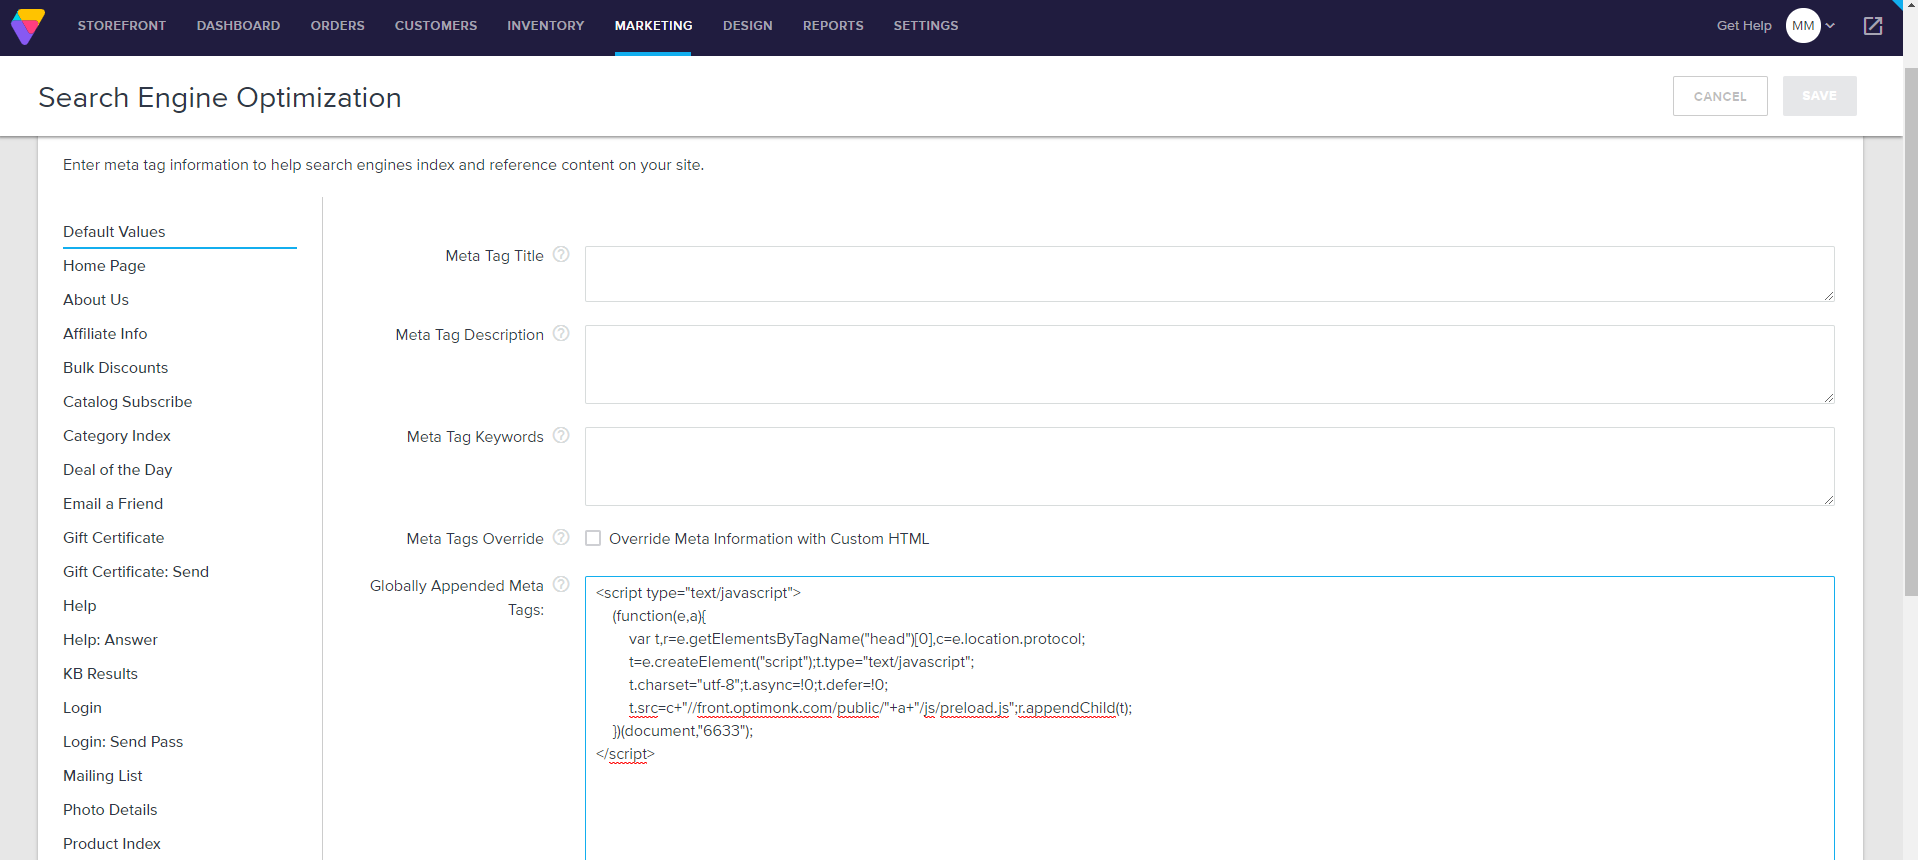Viewport: 1918px width, 860px height.
Task: Show help for Globally Appended Meta Tags
Action: coord(561,584)
